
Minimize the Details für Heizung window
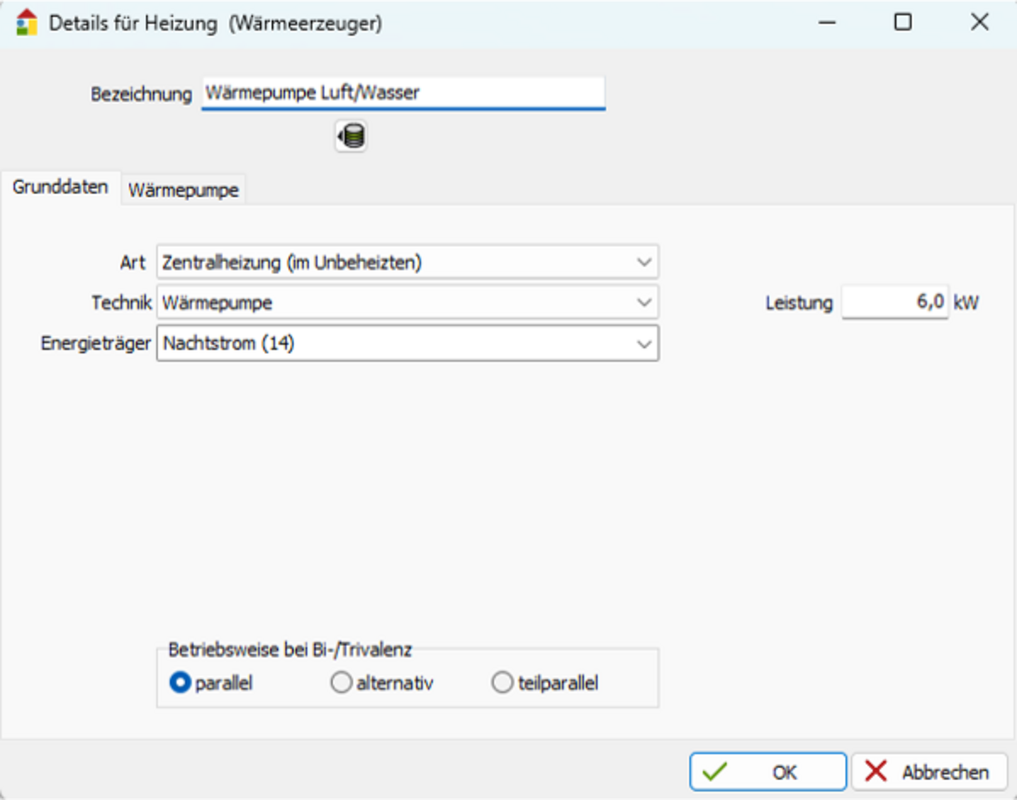[826, 22]
